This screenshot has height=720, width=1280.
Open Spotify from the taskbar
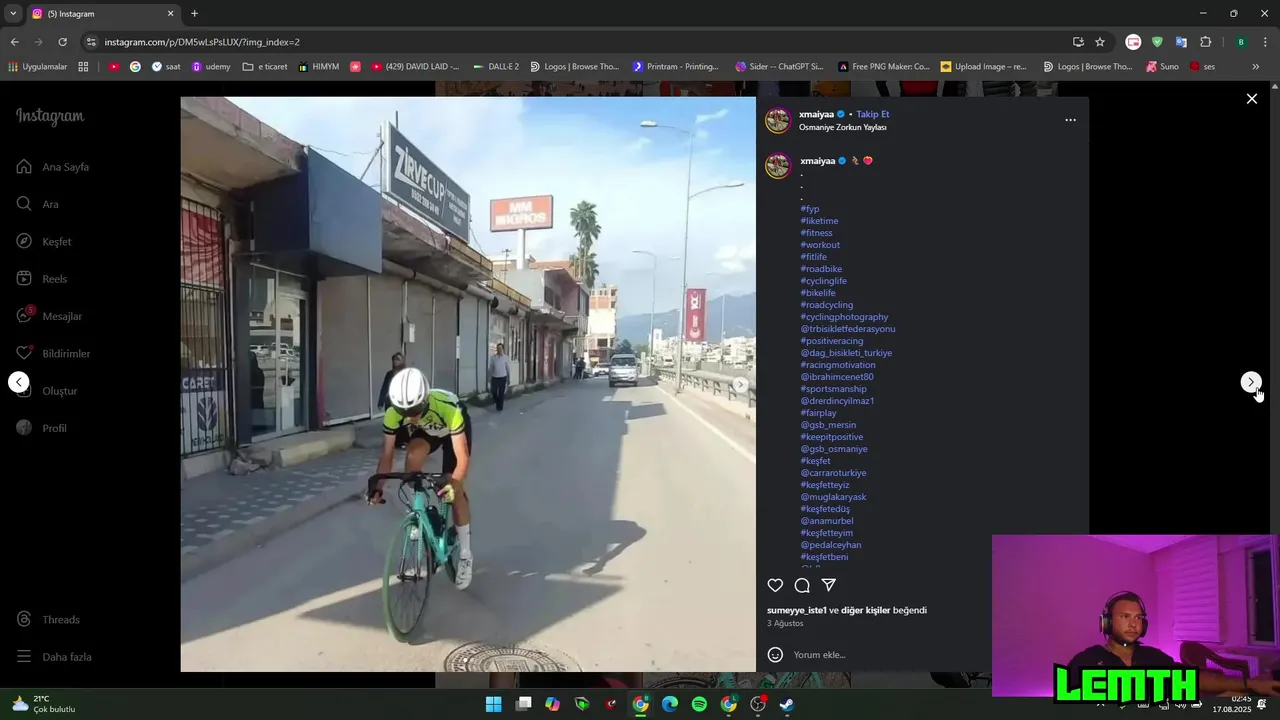tap(699, 704)
